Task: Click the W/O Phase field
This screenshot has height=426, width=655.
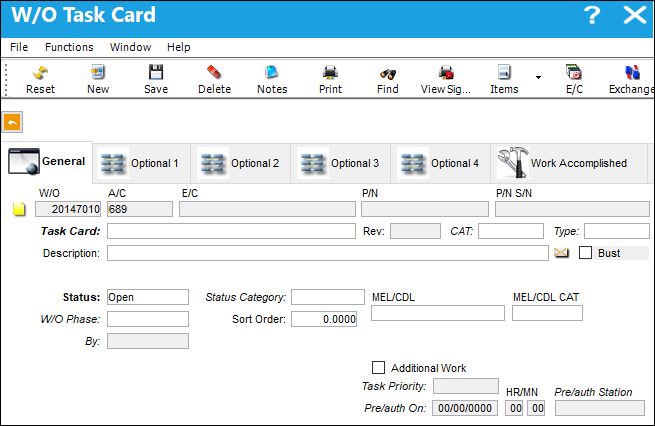Action: [x=148, y=319]
